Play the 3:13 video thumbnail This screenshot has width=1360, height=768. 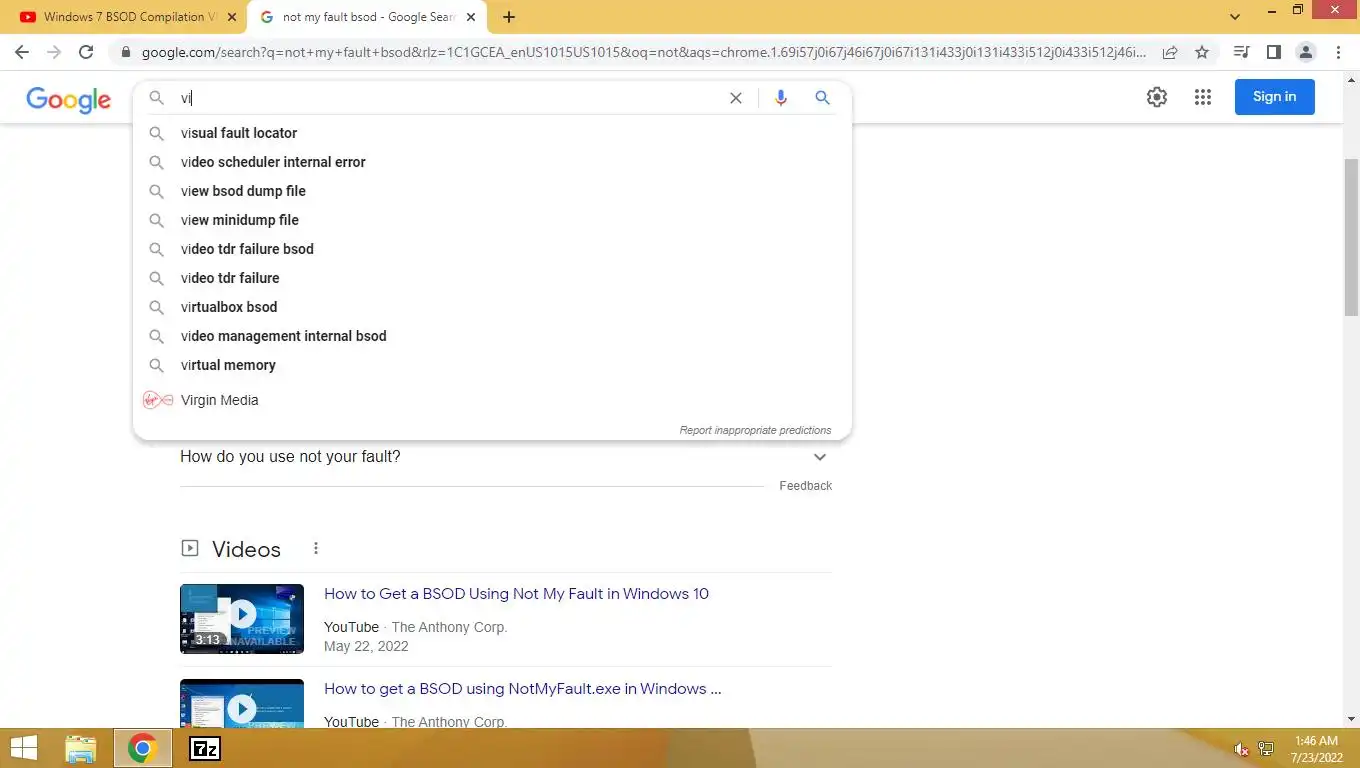(242, 619)
